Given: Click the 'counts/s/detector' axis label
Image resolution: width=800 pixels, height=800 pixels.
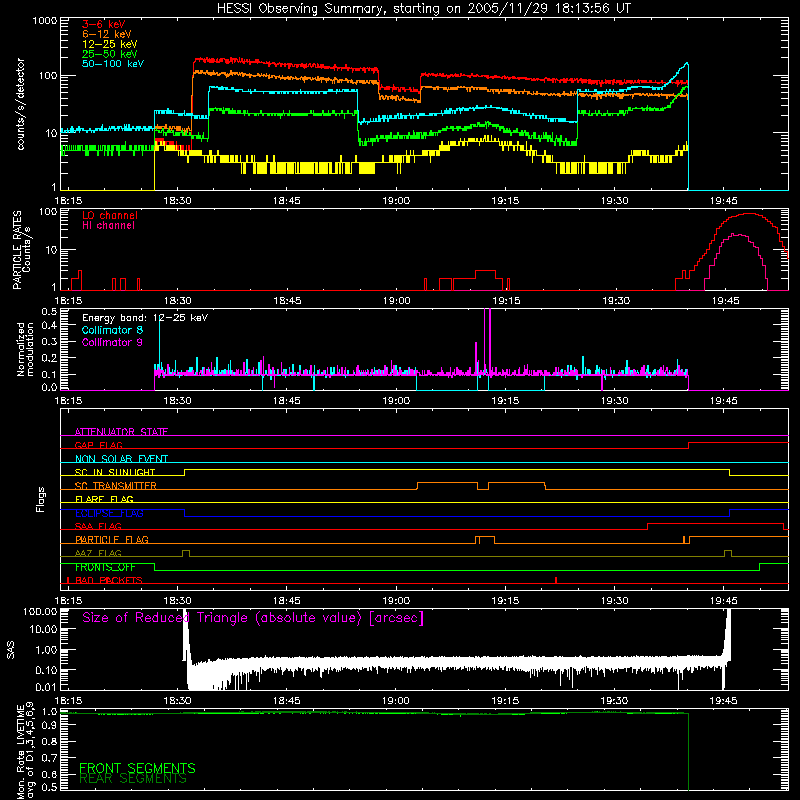Looking at the screenshot, I should tap(21, 104).
